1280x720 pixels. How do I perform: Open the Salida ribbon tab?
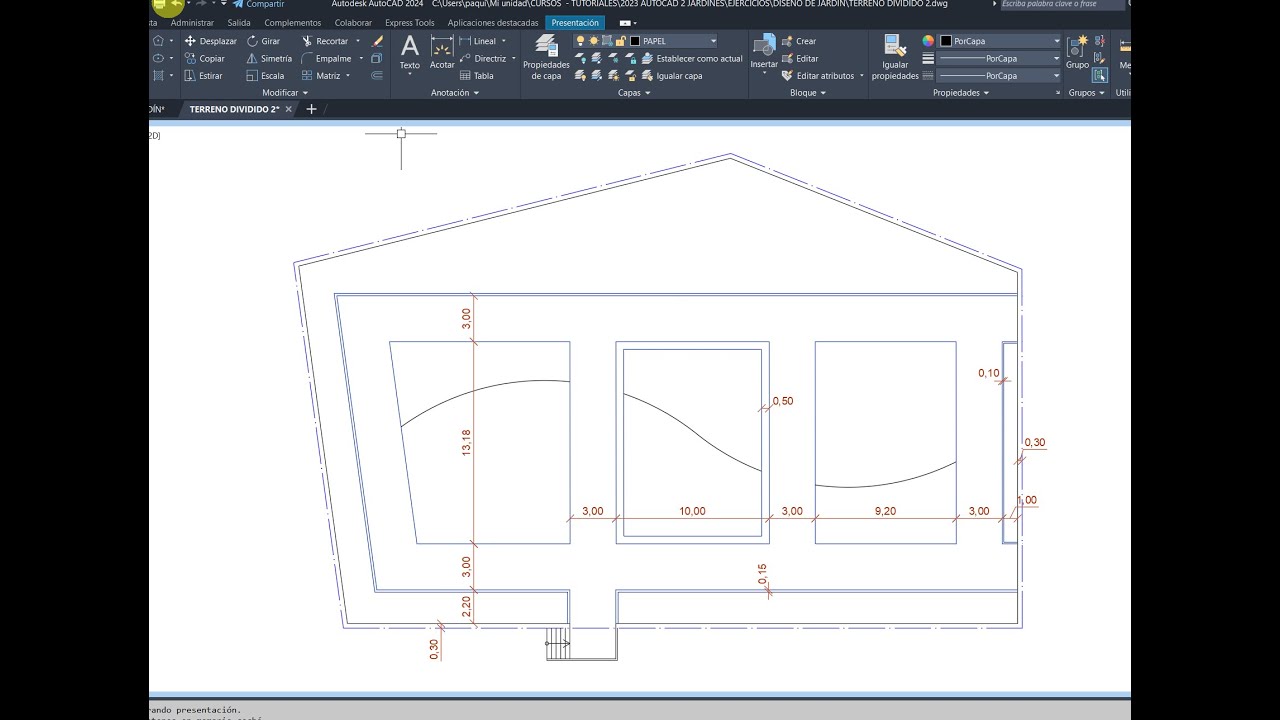pyautogui.click(x=239, y=22)
